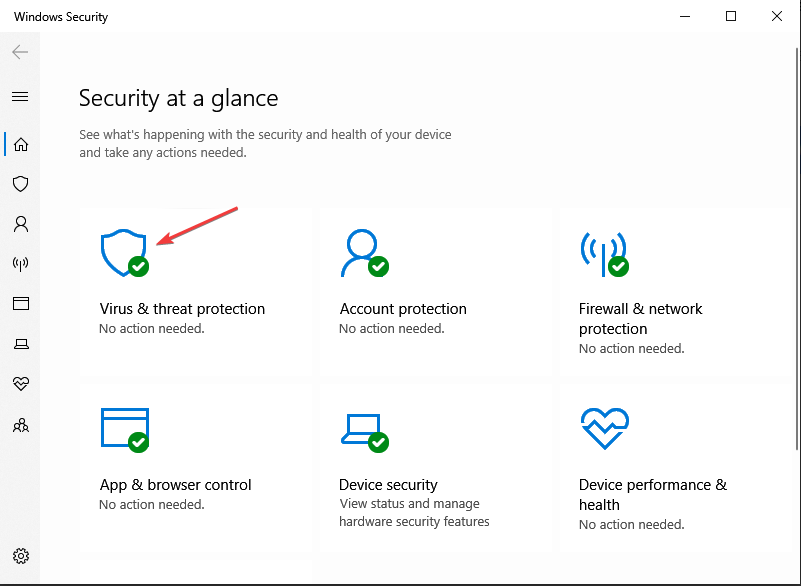Open Firewall & network protection tile
The height and width of the screenshot is (586, 801).
[674, 293]
